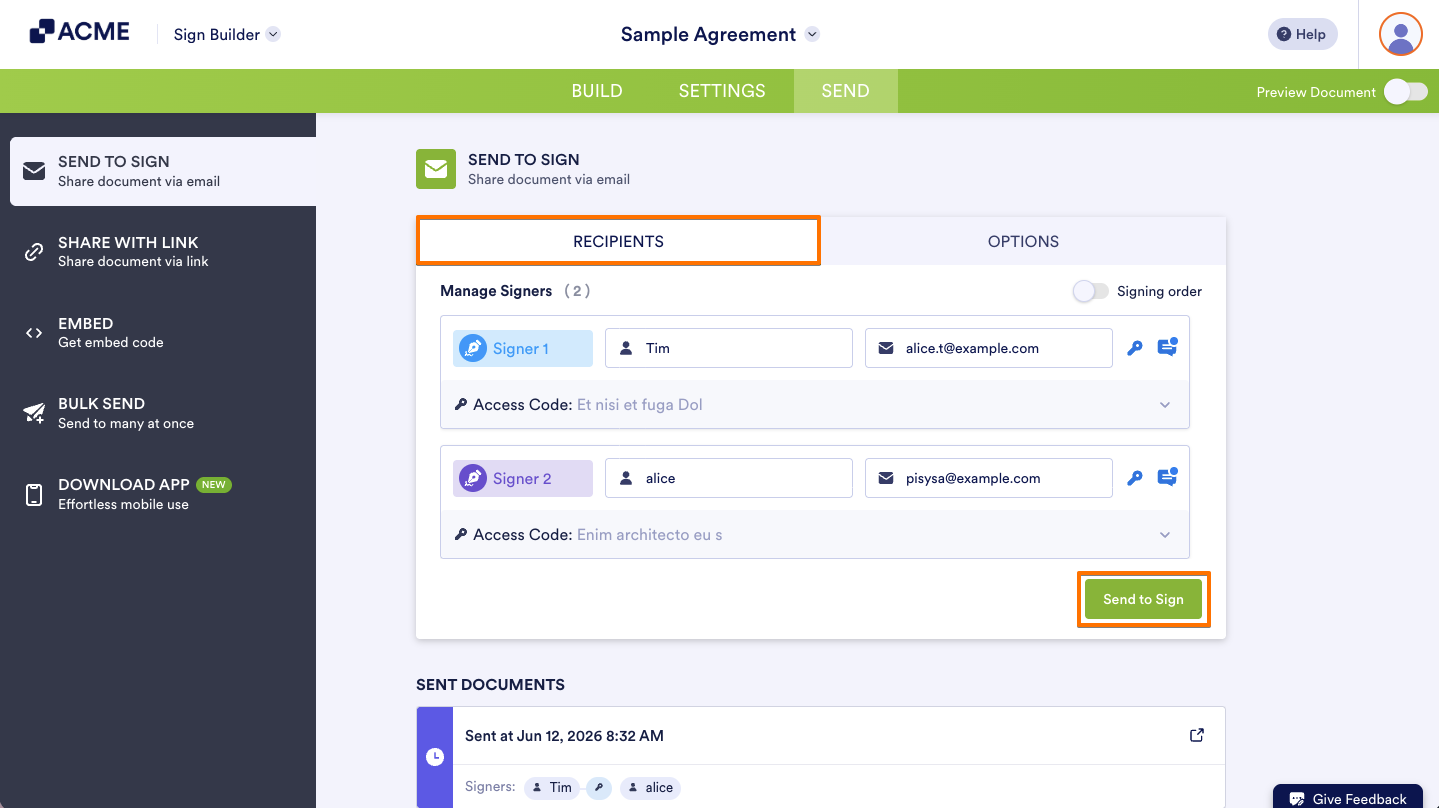Viewport: 1439px width, 808px height.
Task: Click the ACME logo
Action: [x=80, y=32]
